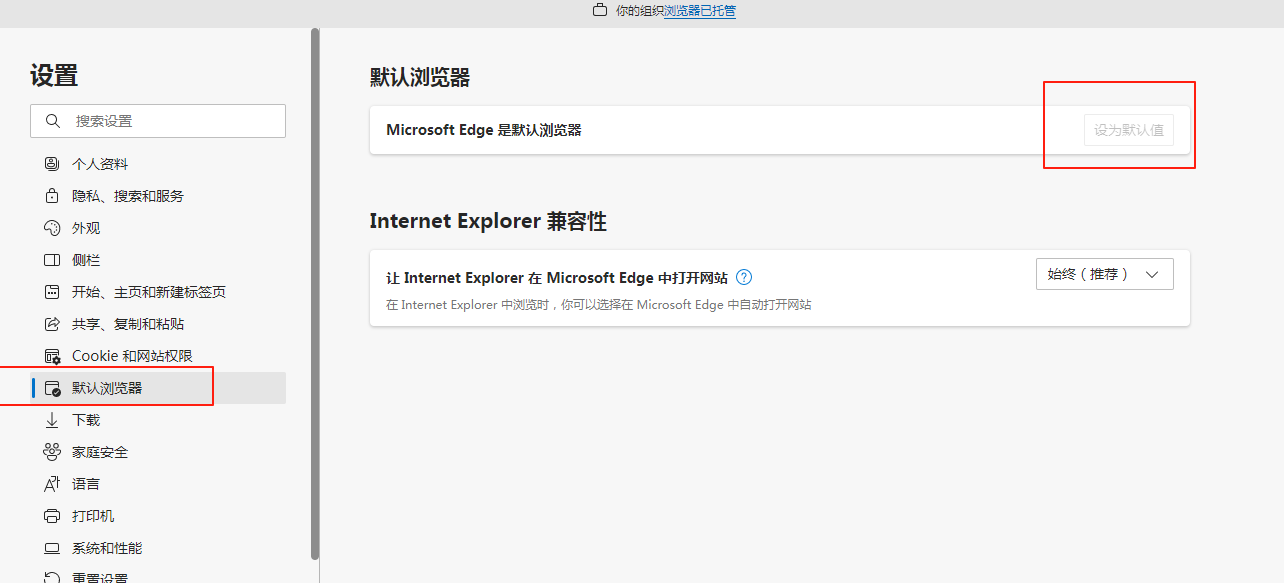Click the Default browser (默认浏览器) icon
The height and width of the screenshot is (583, 1284).
pos(53,388)
